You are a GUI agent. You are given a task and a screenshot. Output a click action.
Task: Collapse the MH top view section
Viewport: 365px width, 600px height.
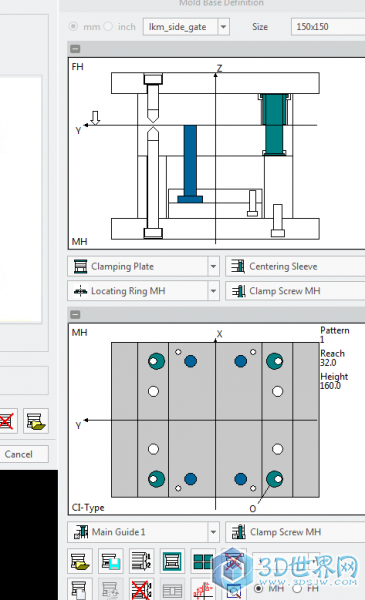coord(75,315)
